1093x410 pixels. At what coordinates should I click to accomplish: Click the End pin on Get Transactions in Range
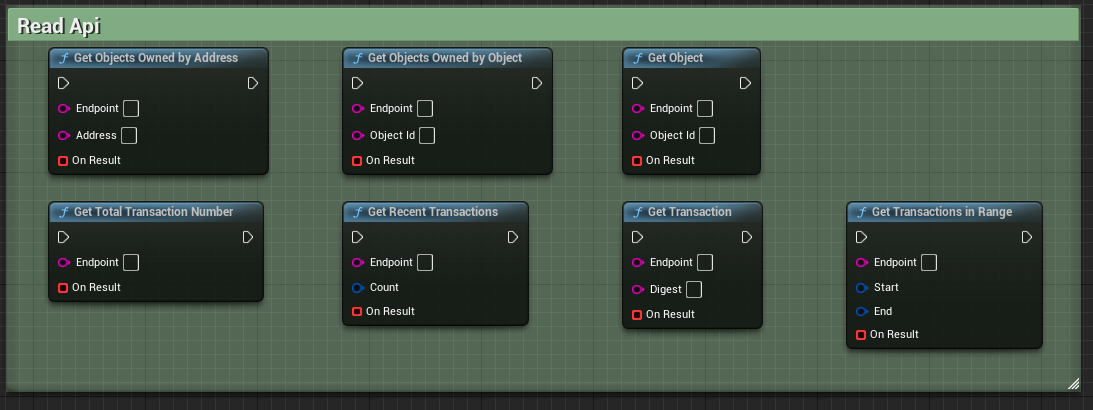point(862,311)
